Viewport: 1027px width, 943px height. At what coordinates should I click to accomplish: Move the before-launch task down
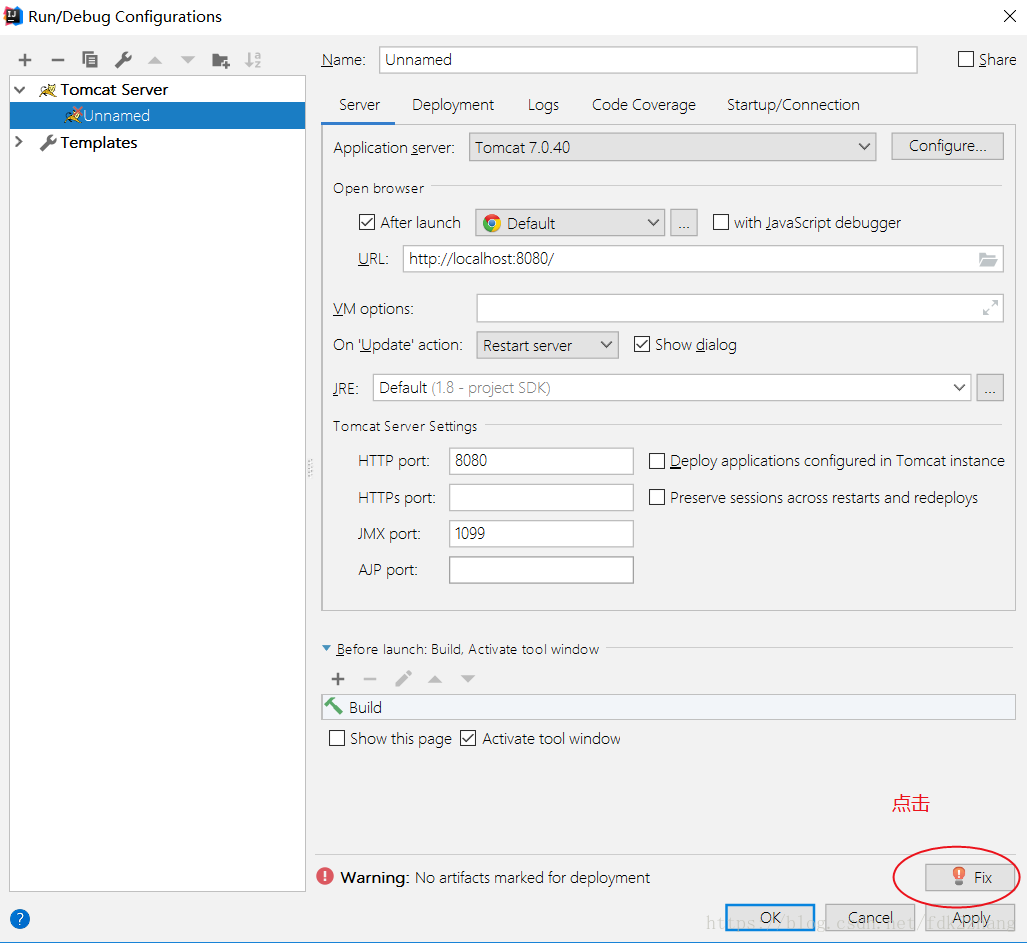pyautogui.click(x=468, y=679)
